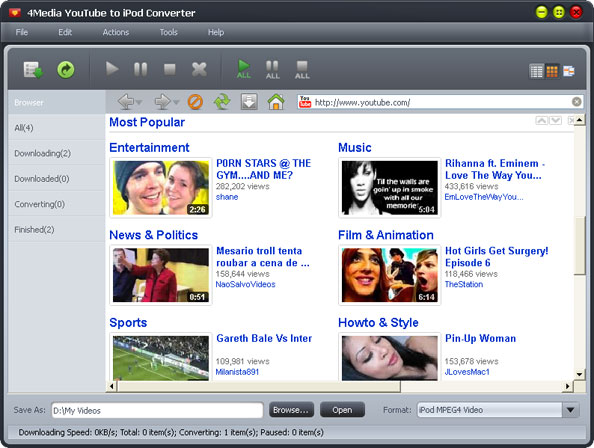Go to the home page icon
Image resolution: width=594 pixels, height=448 pixels.
click(x=276, y=102)
